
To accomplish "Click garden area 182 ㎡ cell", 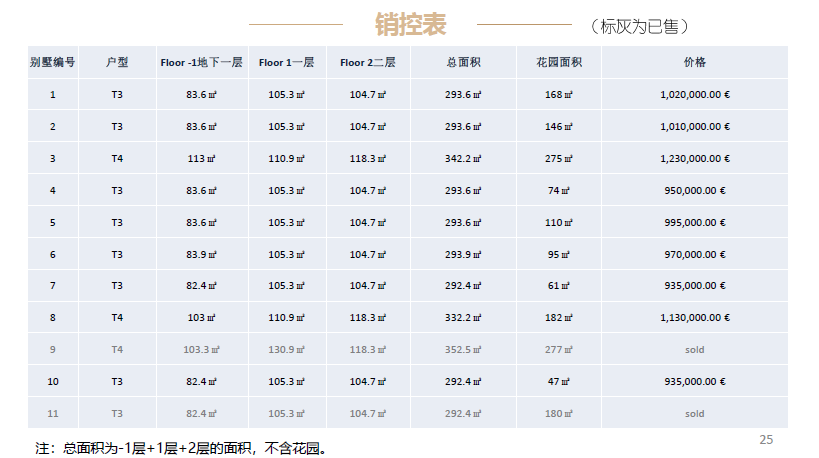I will (x=559, y=318).
